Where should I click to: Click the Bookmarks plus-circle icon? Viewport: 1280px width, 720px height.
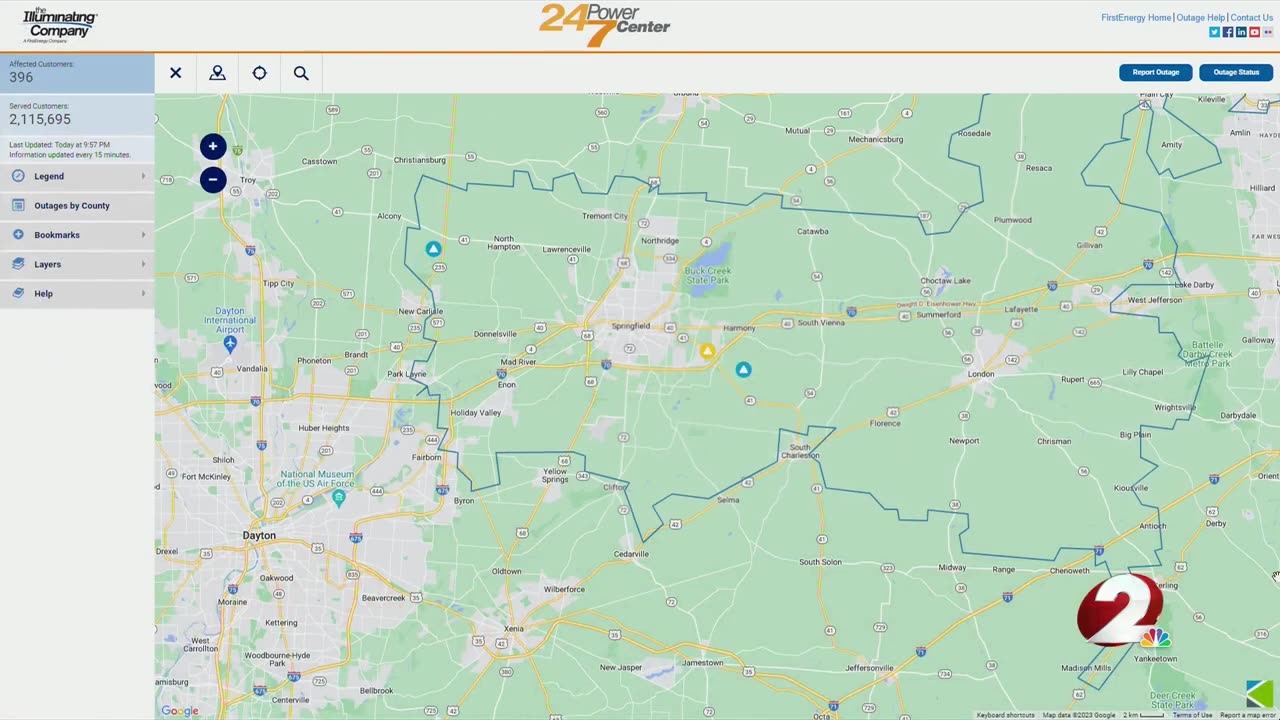pos(18,235)
